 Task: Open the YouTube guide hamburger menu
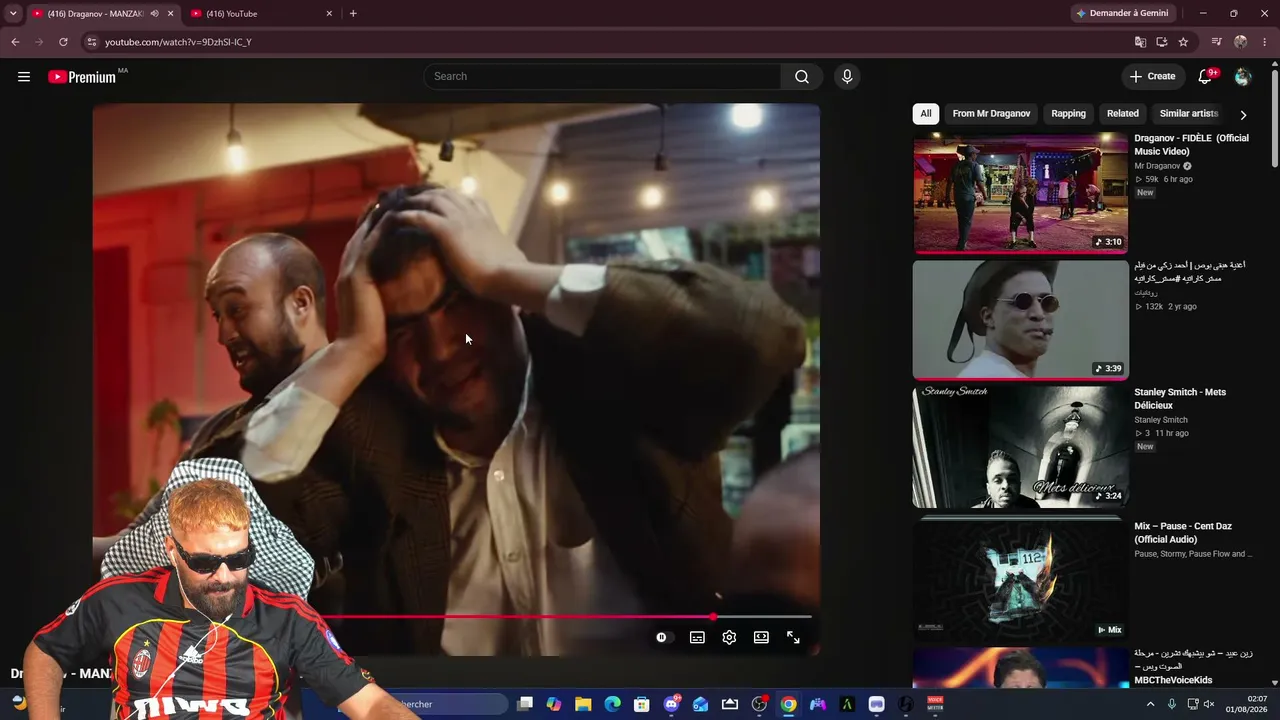click(x=24, y=77)
